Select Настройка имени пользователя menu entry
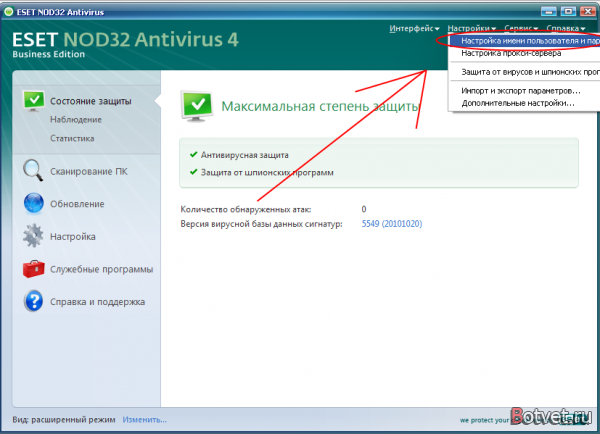 (x=525, y=41)
